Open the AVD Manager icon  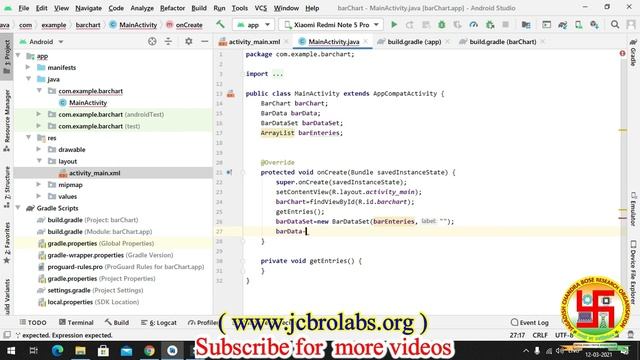pyautogui.click(x=579, y=25)
